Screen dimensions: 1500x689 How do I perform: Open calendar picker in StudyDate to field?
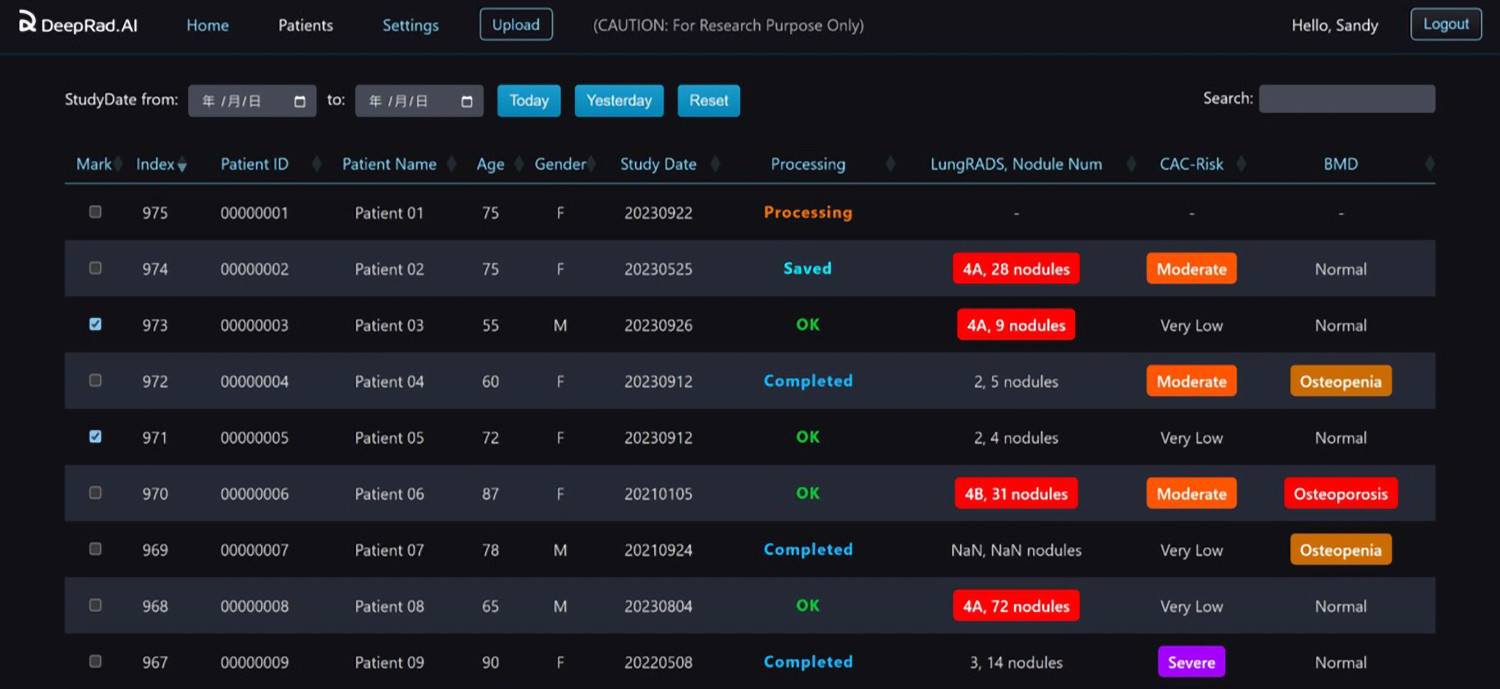pyautogui.click(x=467, y=101)
